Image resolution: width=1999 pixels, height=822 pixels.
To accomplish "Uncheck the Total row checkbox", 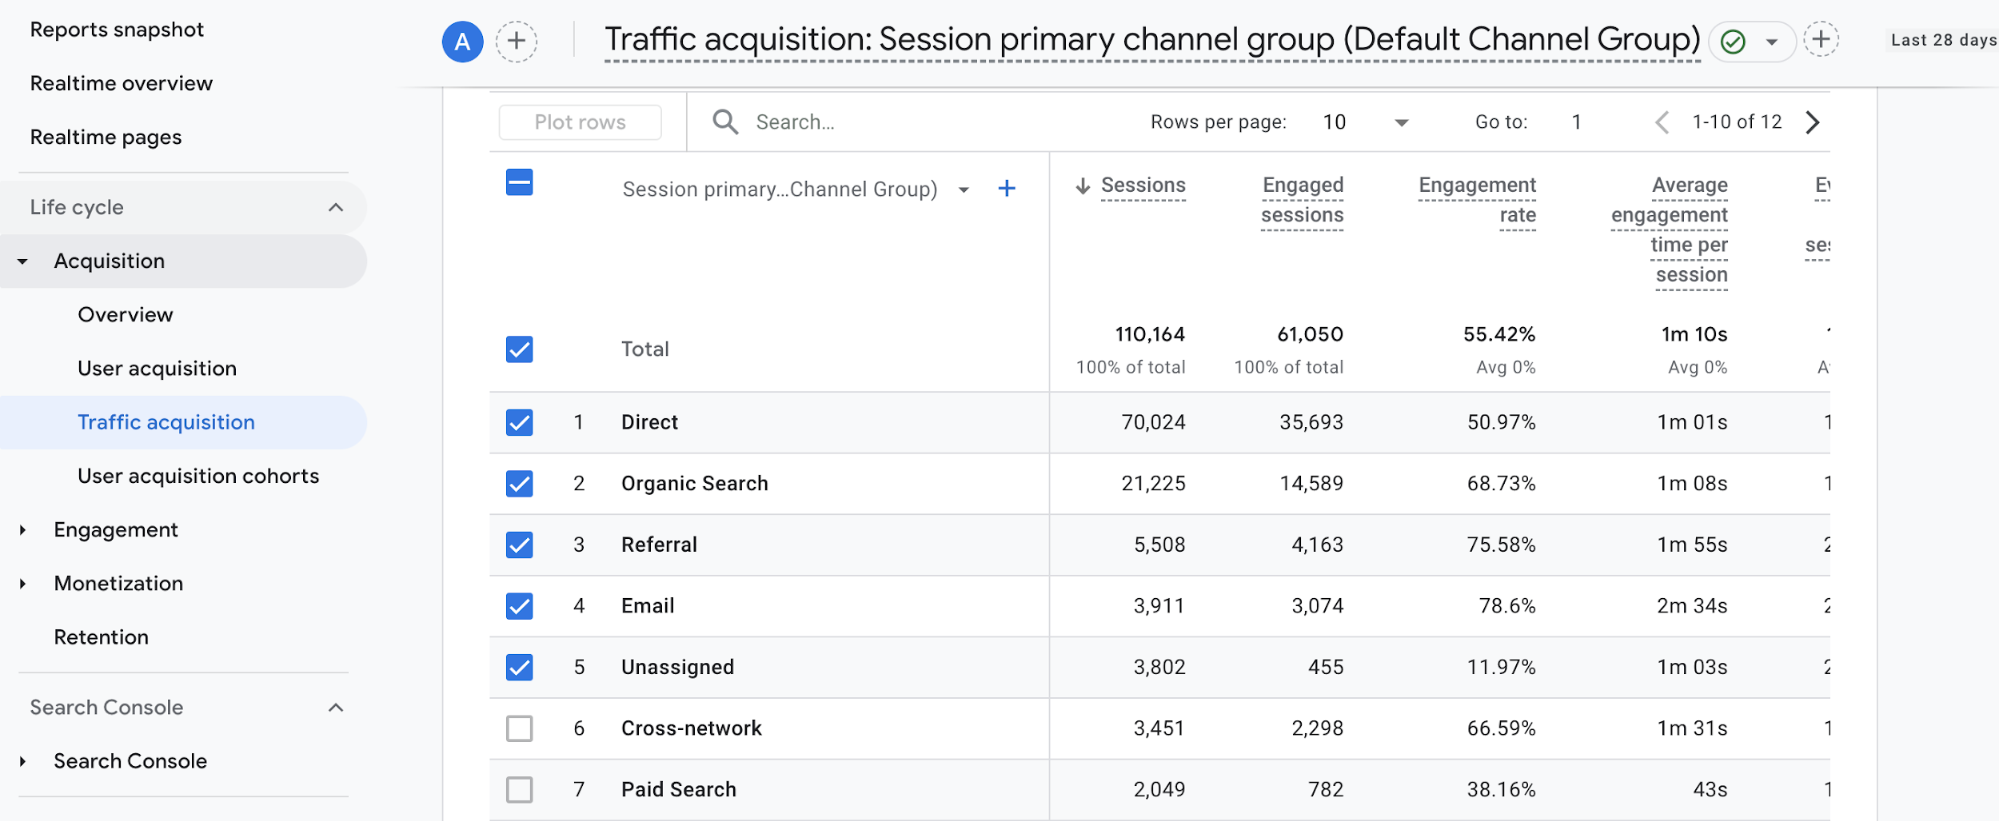I will (x=519, y=349).
